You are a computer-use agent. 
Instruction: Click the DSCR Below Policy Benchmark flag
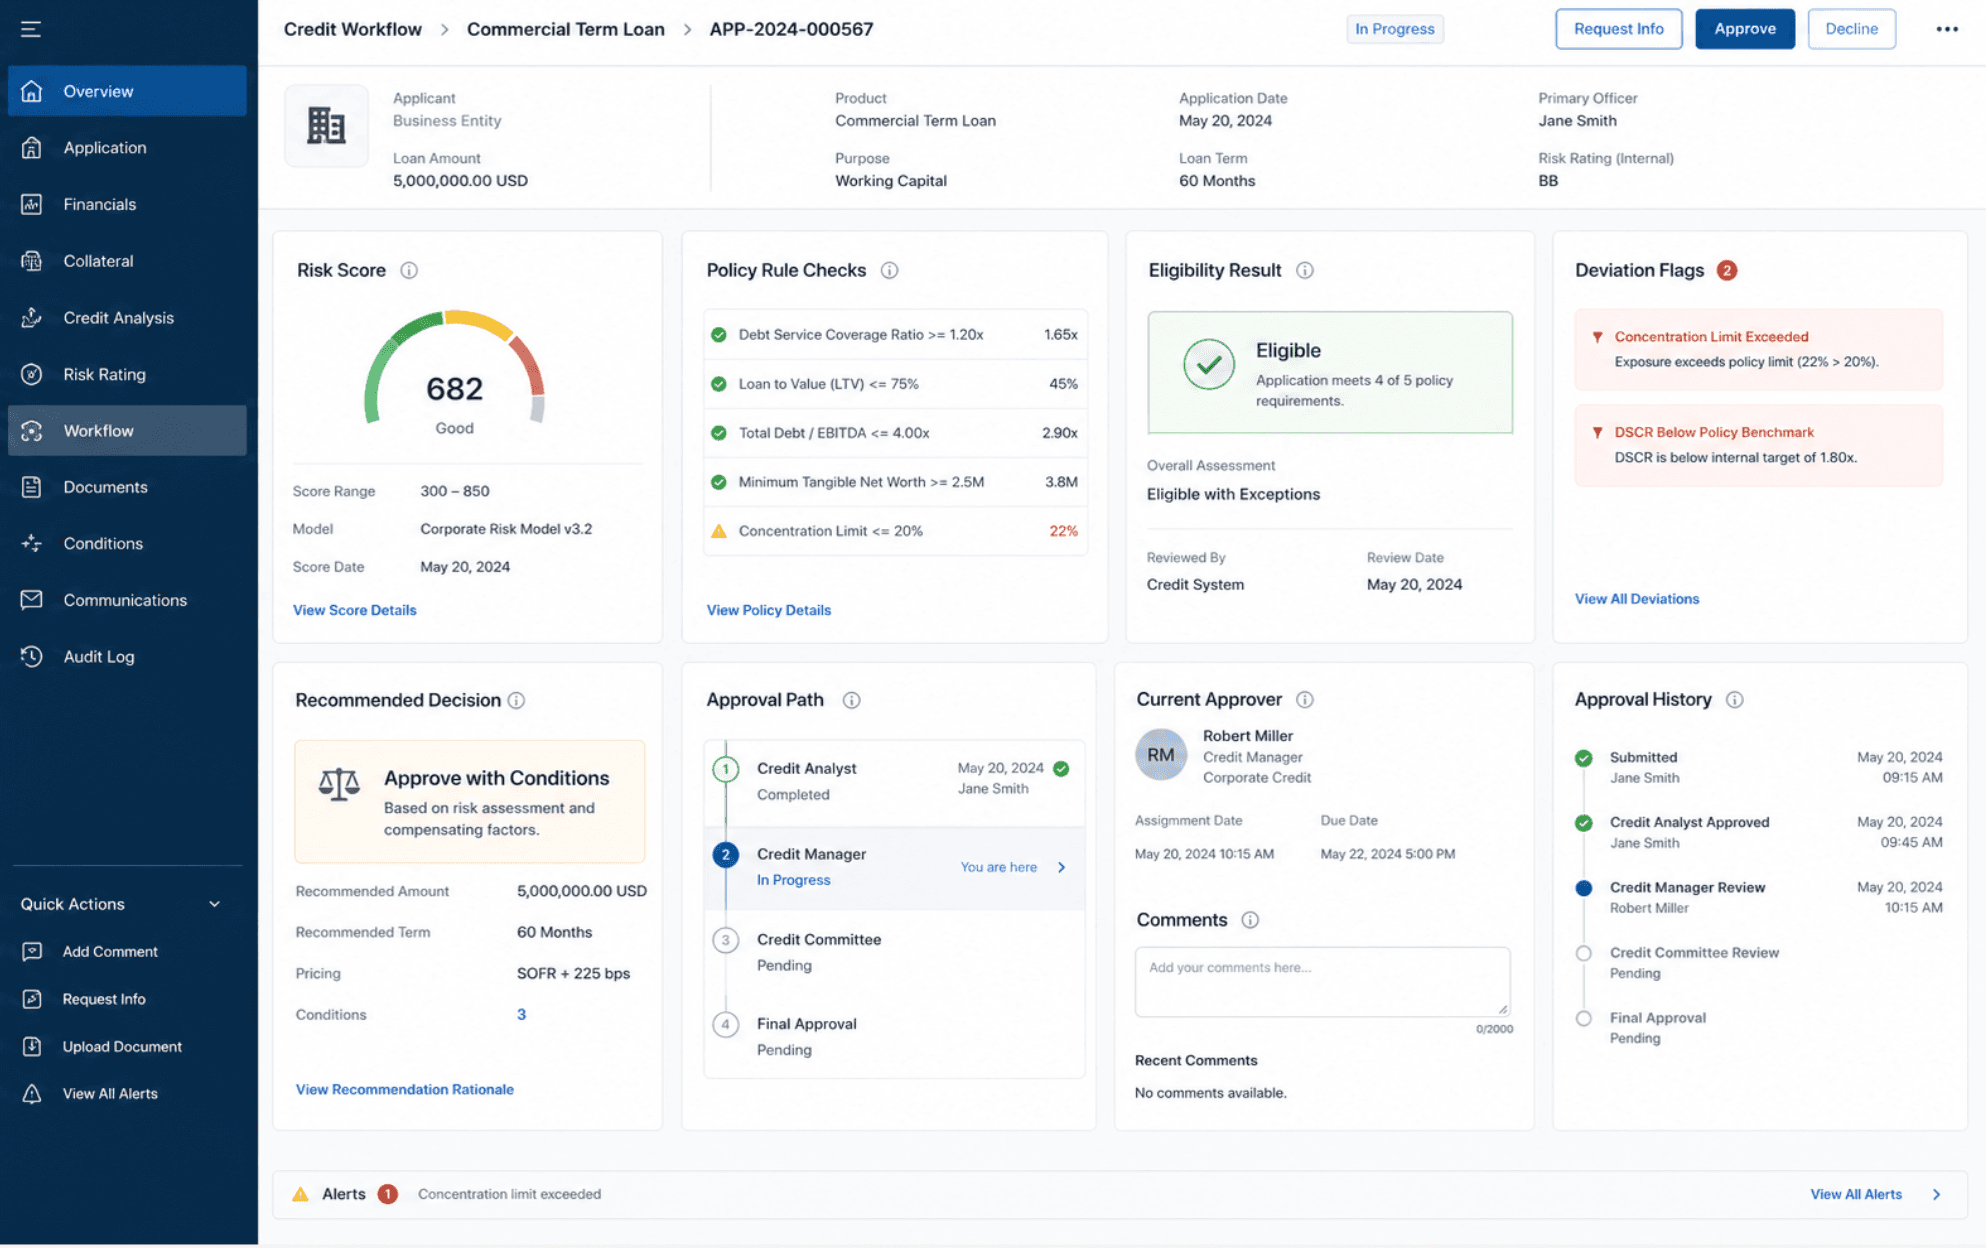(1758, 445)
